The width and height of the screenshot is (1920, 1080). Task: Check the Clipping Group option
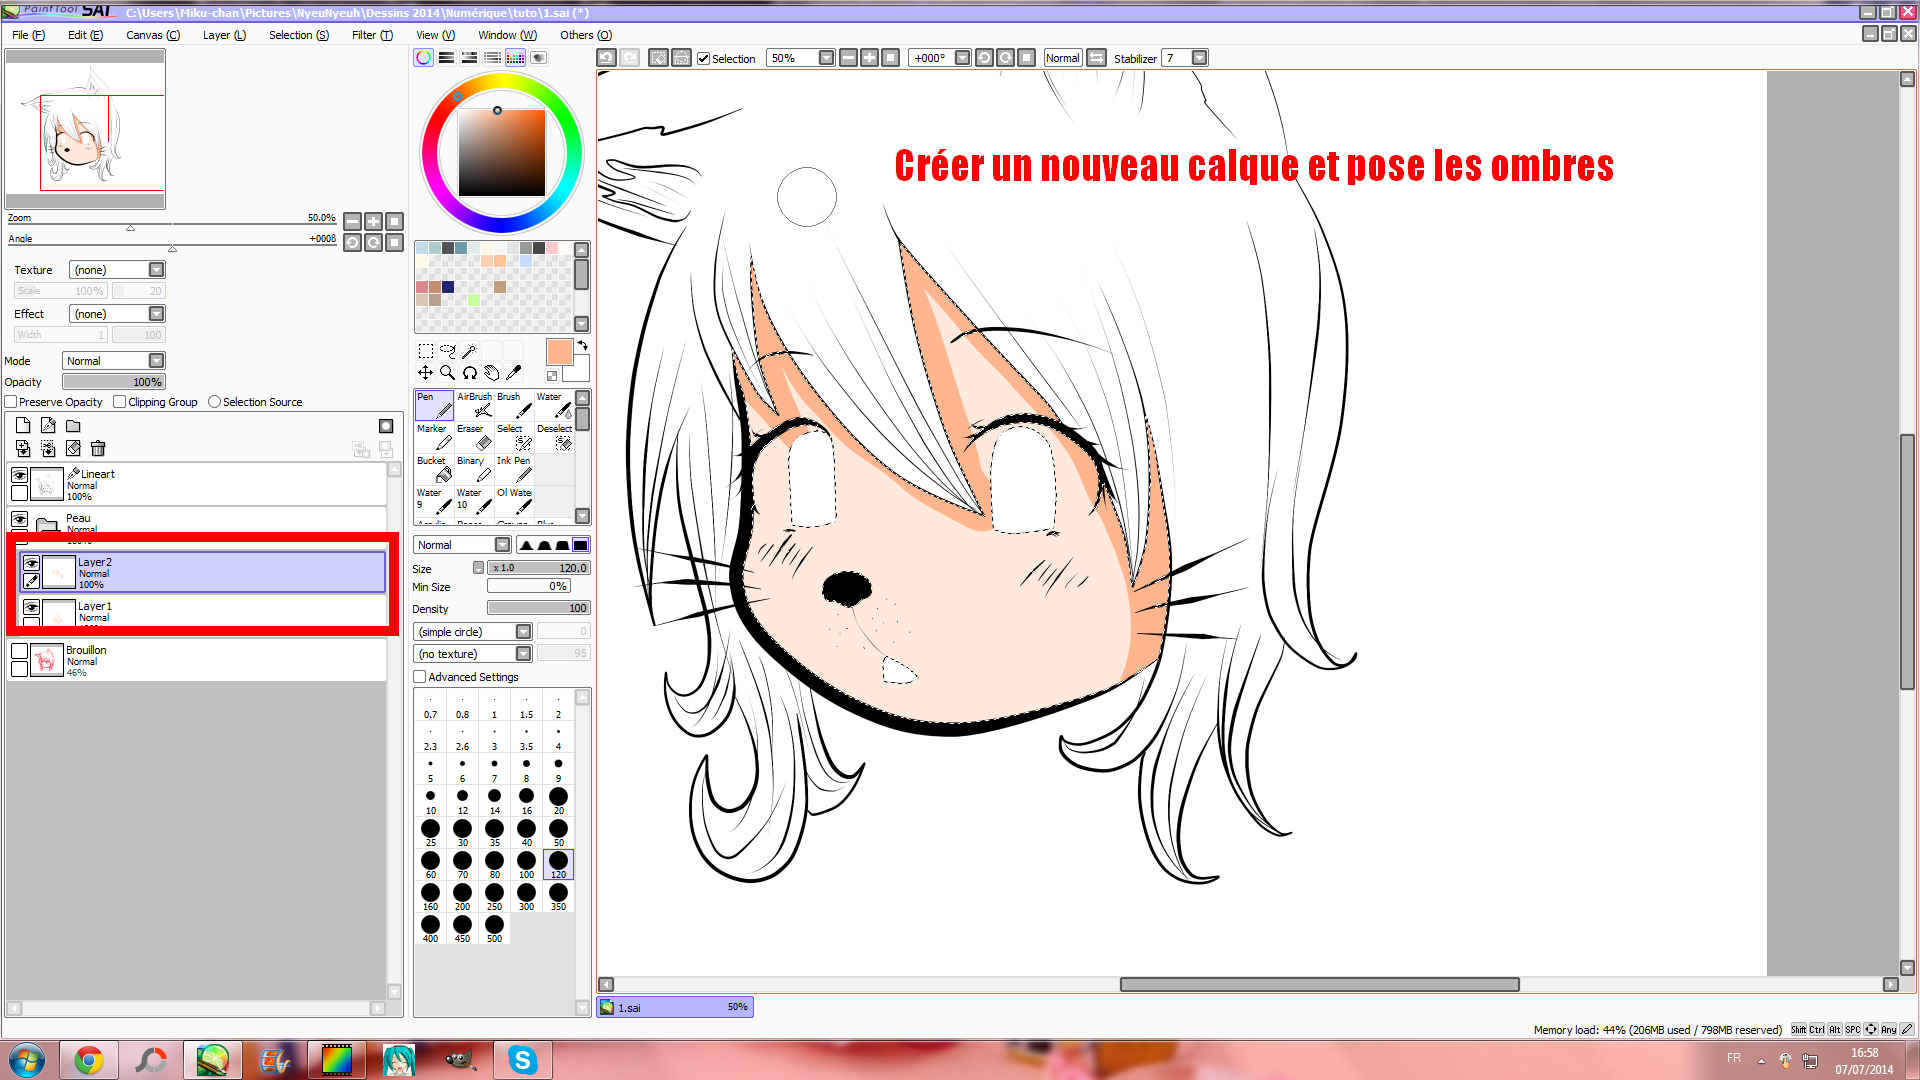(x=120, y=402)
